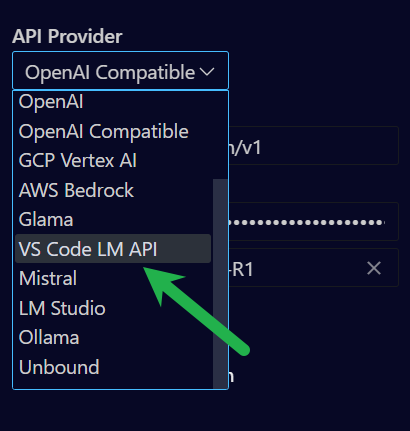Choose VS Code LM API option
Screen dimensions: 410x431
113,249
